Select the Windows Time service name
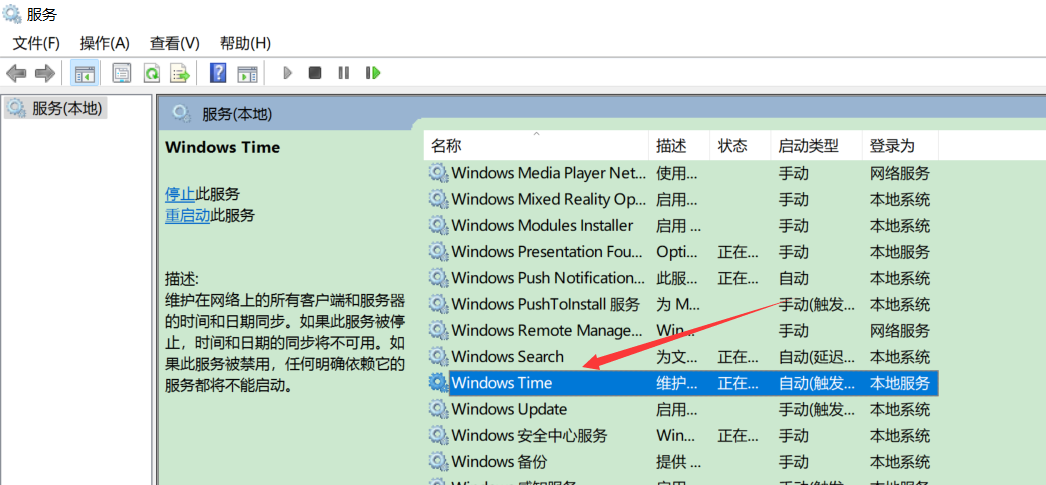Screen dimensions: 1046x485 (x=502, y=383)
